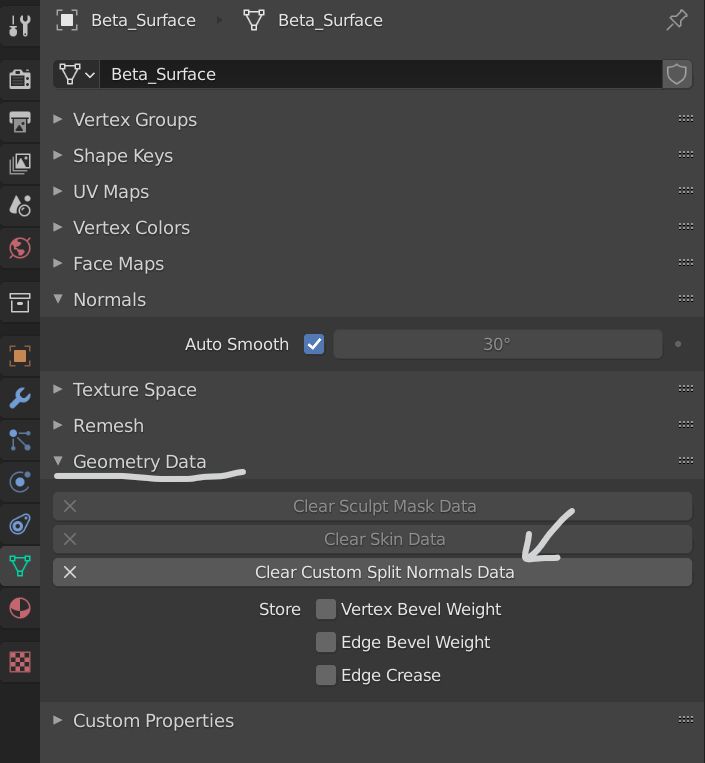Open the Texture properties checker icon
The width and height of the screenshot is (705, 763).
20,661
